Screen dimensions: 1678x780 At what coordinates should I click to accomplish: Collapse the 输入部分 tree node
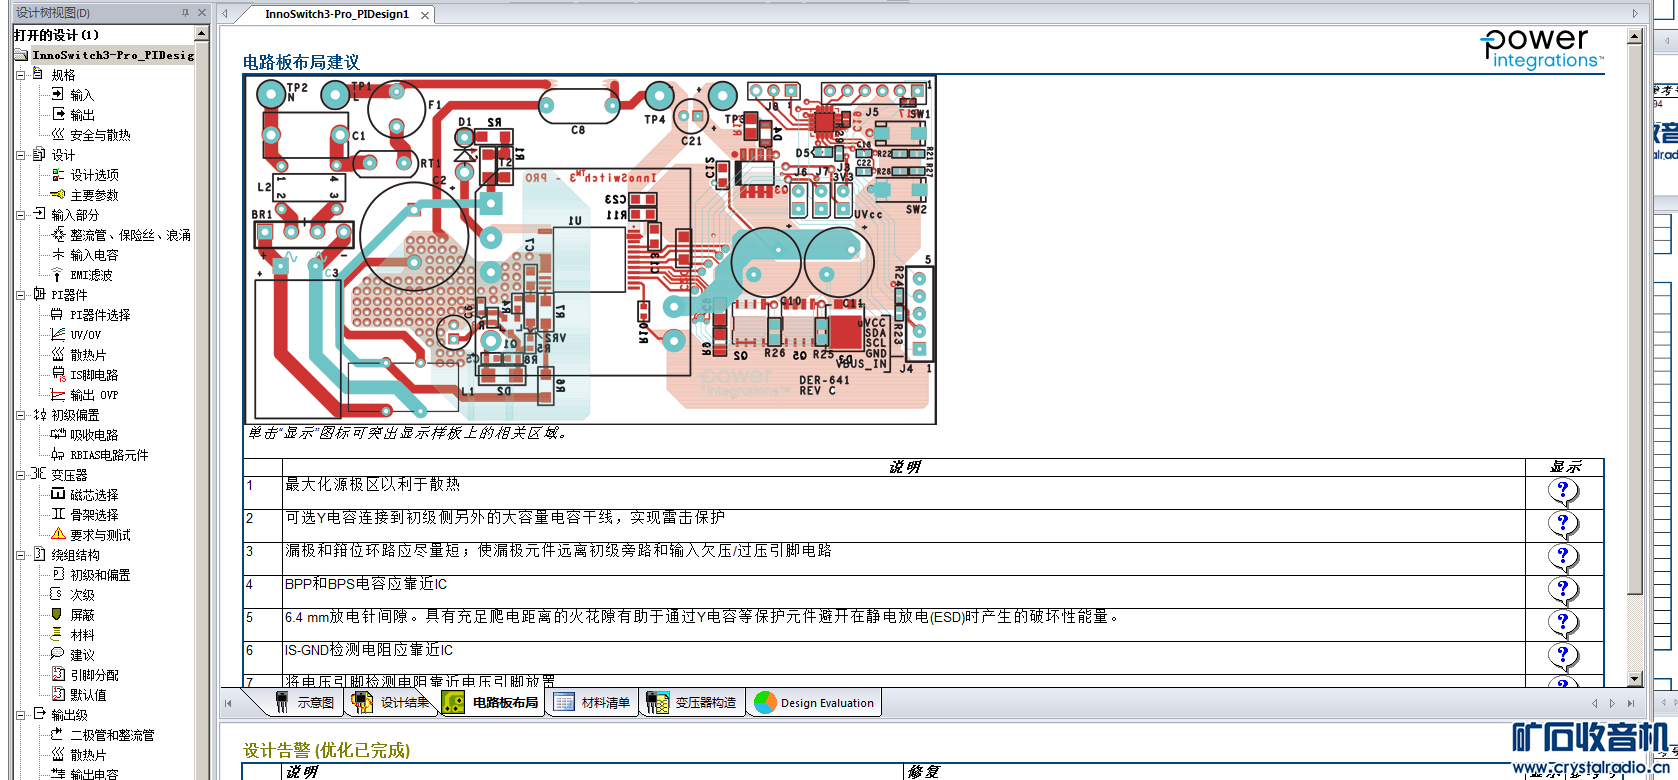click(21, 214)
